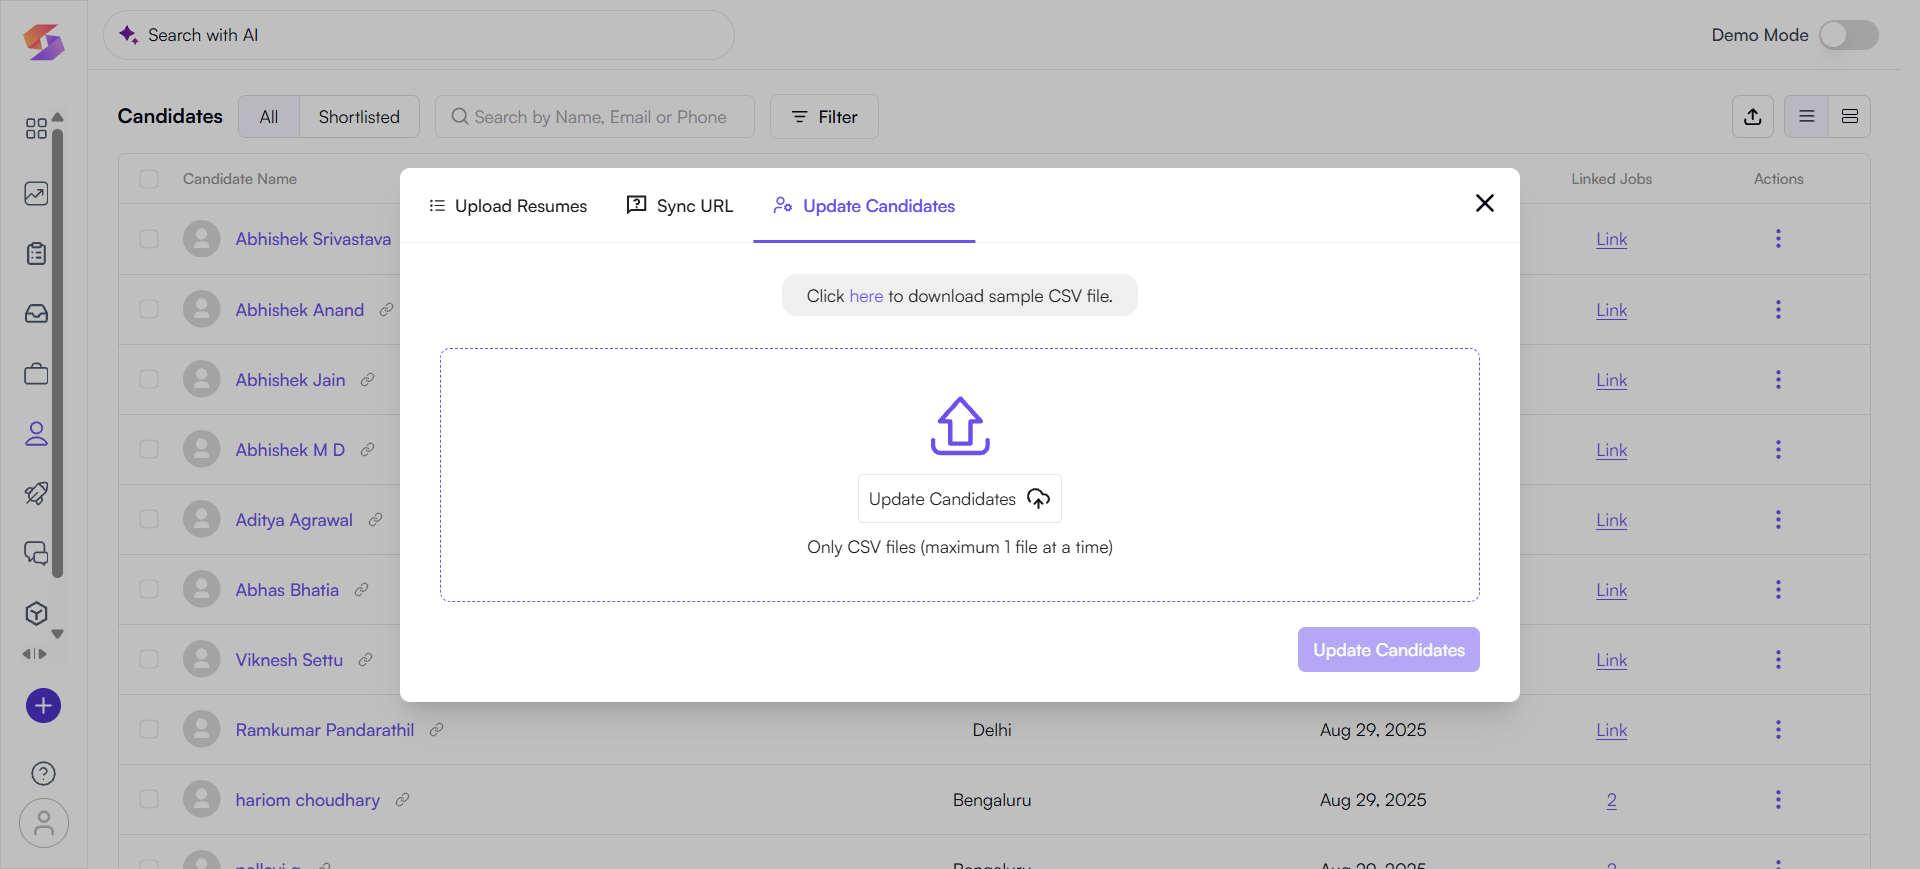
Task: Click 'here' to download sample CSV
Action: 866,296
